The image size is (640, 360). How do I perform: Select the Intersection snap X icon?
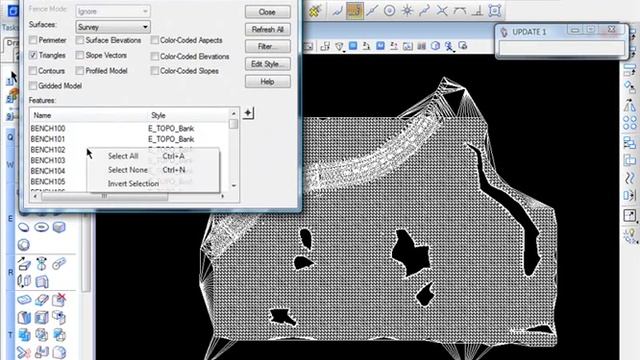442,11
